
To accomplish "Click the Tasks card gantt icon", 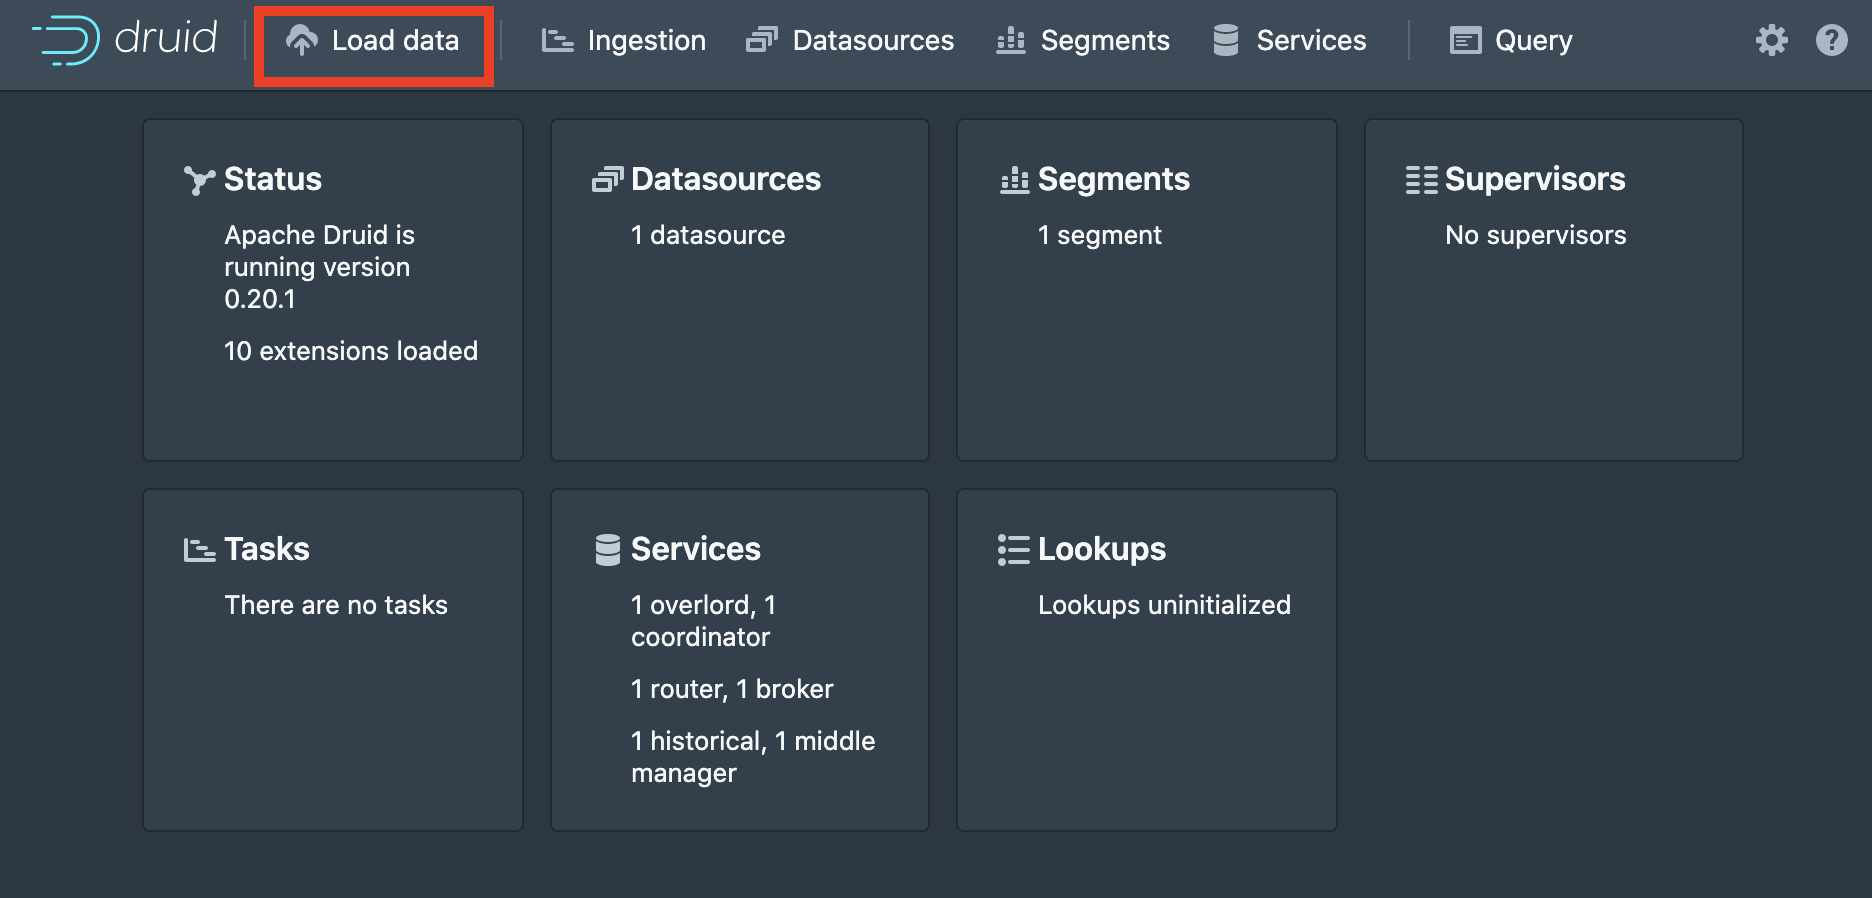I will click(199, 550).
